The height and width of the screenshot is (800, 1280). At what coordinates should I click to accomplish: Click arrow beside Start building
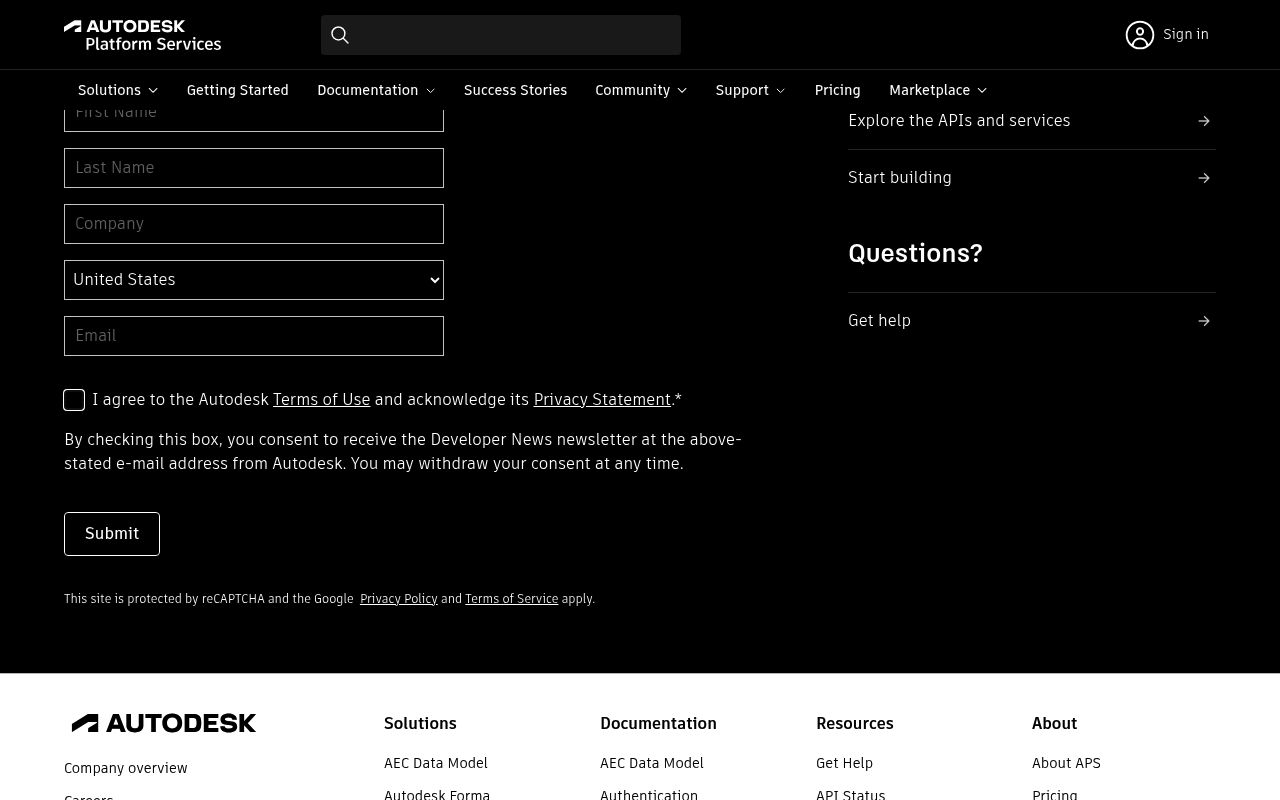[1204, 178]
